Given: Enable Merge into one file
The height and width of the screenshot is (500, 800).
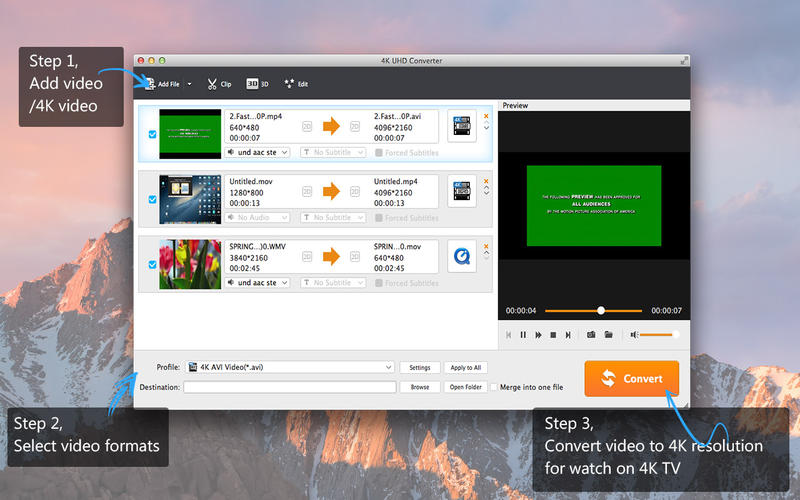Looking at the screenshot, I should pyautogui.click(x=493, y=387).
